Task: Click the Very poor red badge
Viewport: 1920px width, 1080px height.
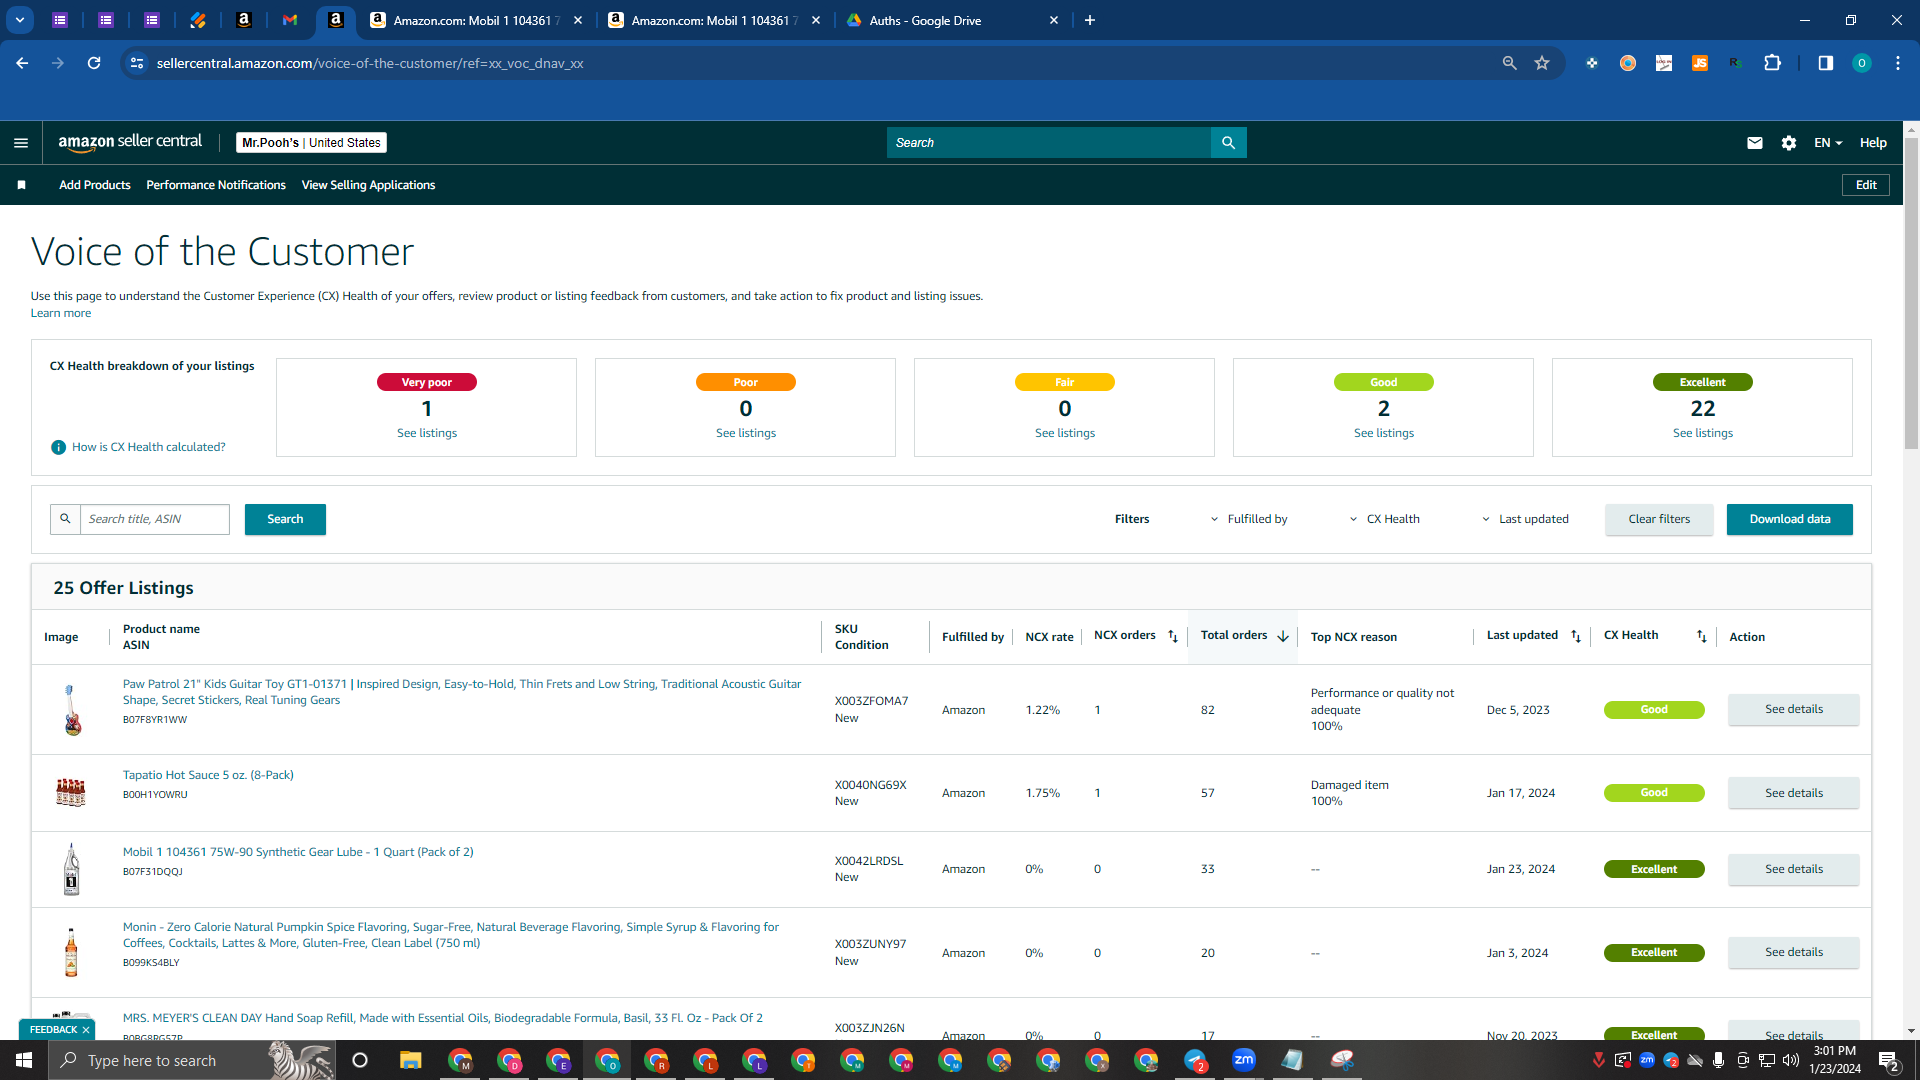Action: coord(427,382)
